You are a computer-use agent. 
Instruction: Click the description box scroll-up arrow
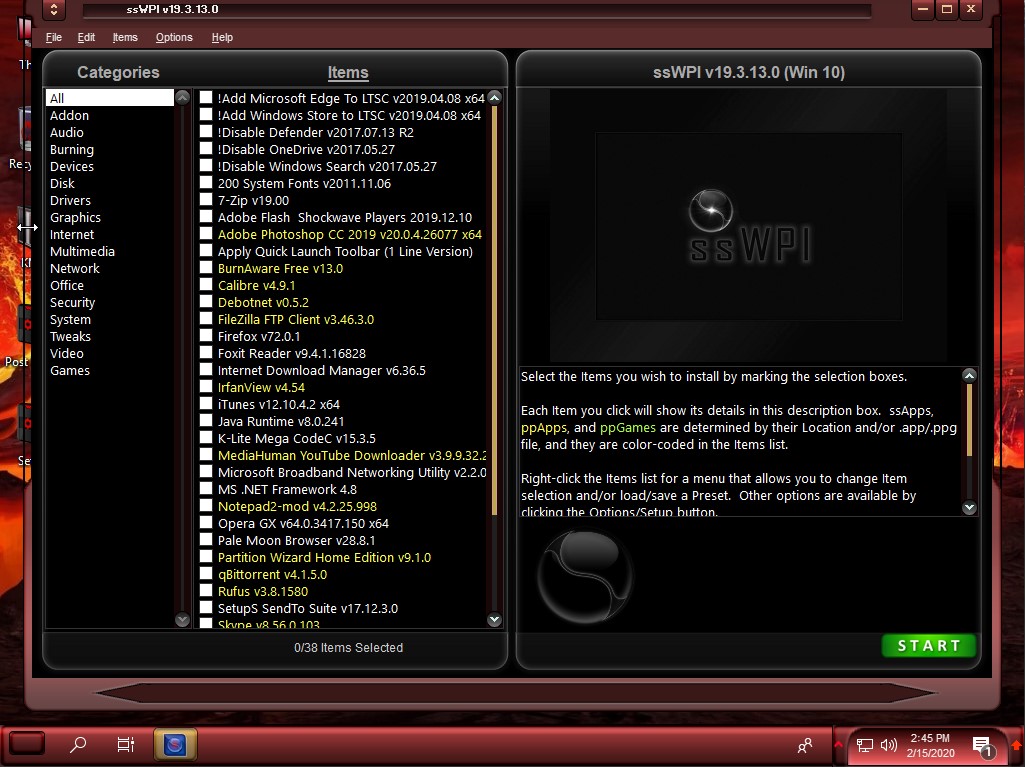point(969,375)
